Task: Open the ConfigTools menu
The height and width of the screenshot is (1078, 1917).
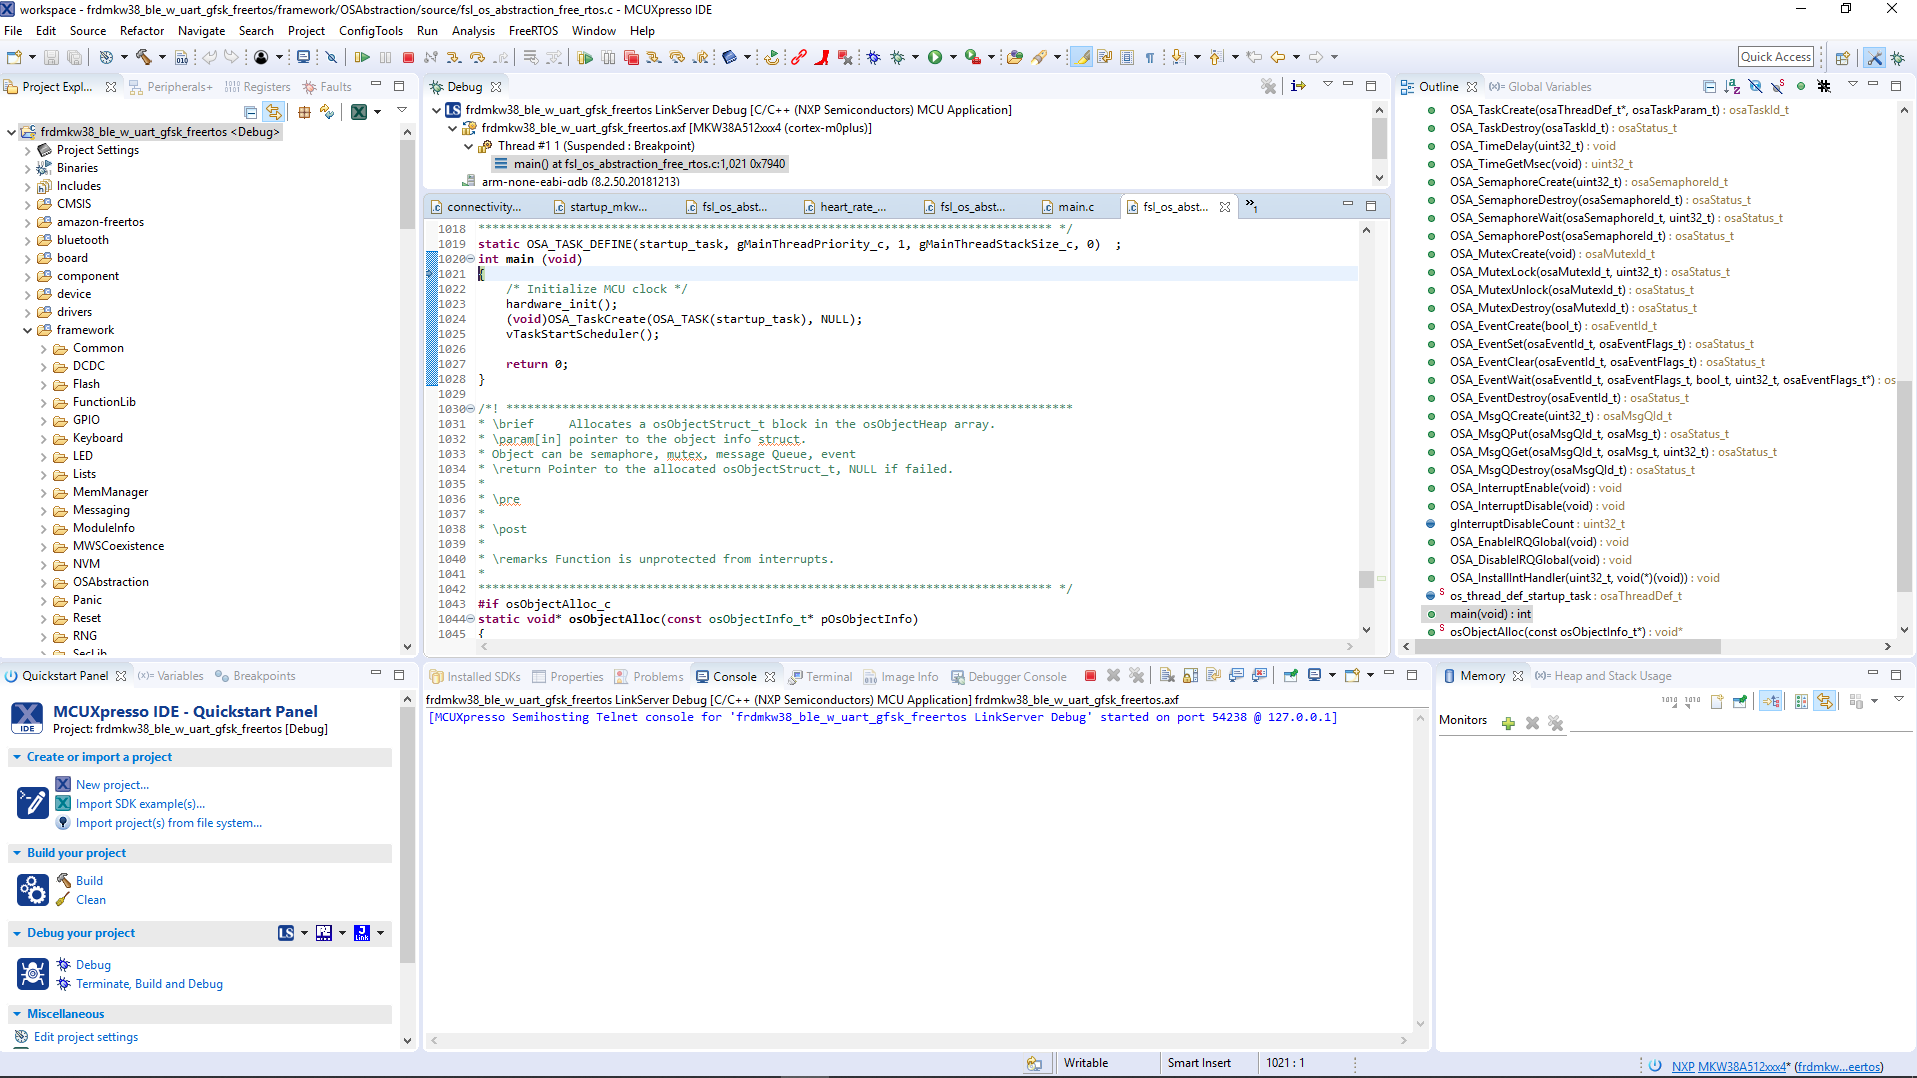Action: pos(370,31)
